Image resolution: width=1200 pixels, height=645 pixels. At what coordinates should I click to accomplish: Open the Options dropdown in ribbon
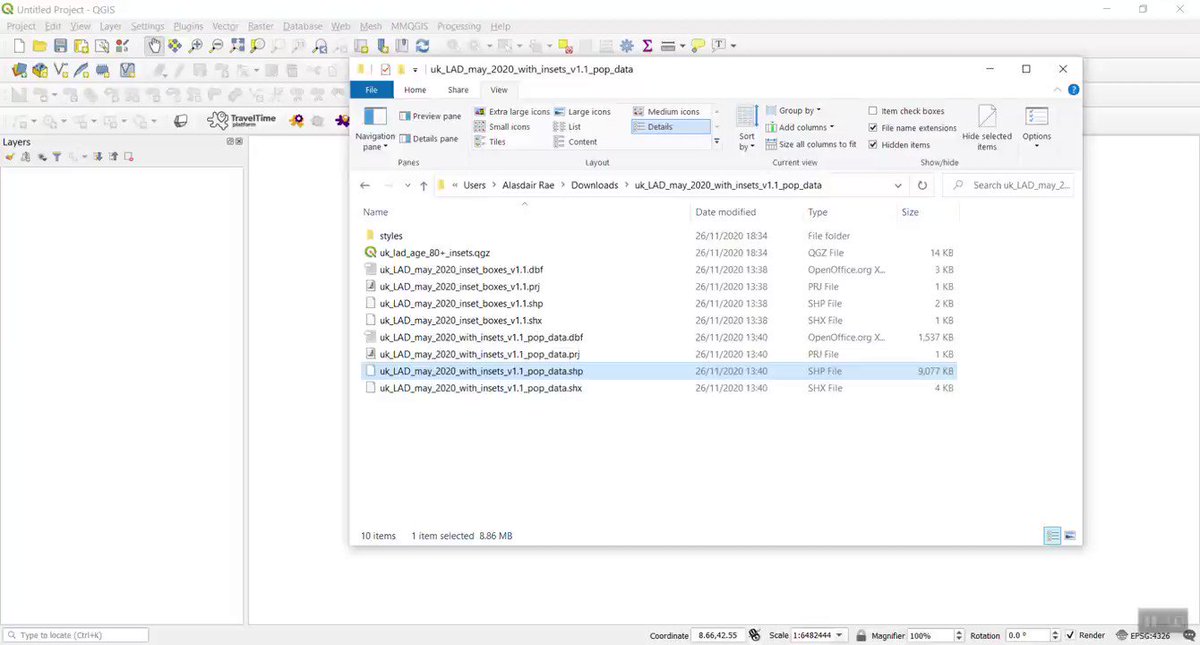[1037, 128]
